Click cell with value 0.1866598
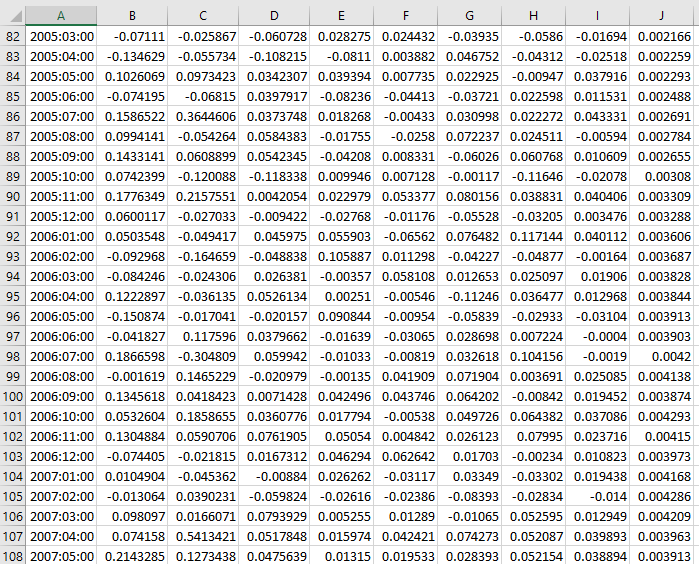Image resolution: width=699 pixels, height=564 pixels. click(x=132, y=357)
